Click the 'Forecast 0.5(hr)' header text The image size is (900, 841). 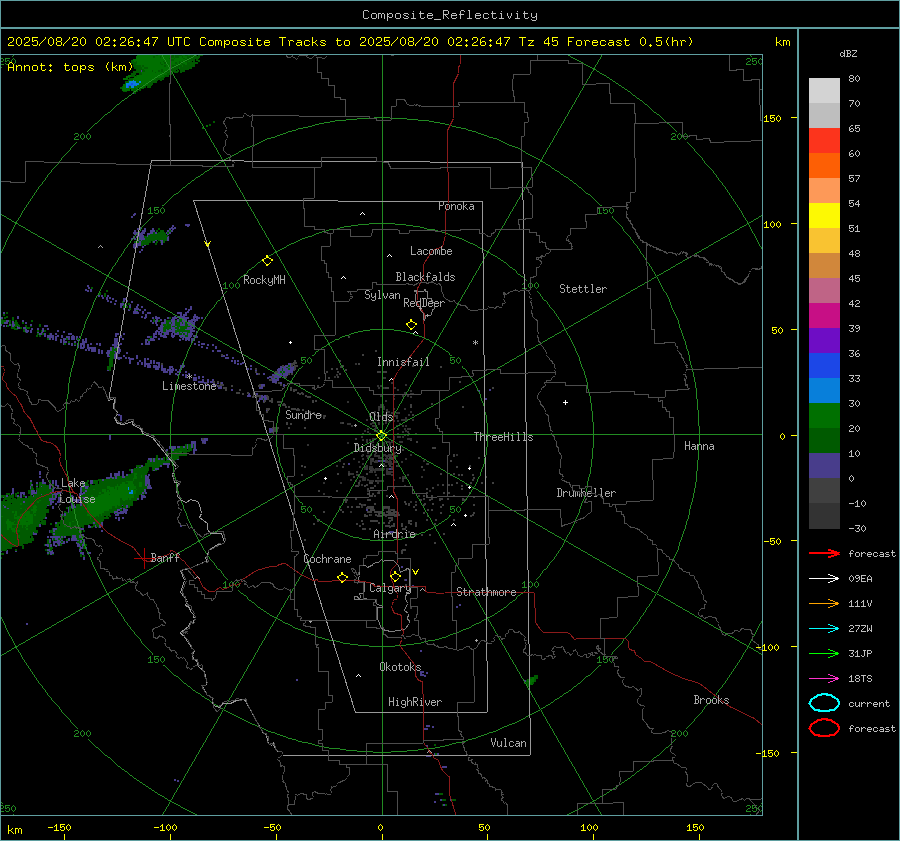point(630,42)
